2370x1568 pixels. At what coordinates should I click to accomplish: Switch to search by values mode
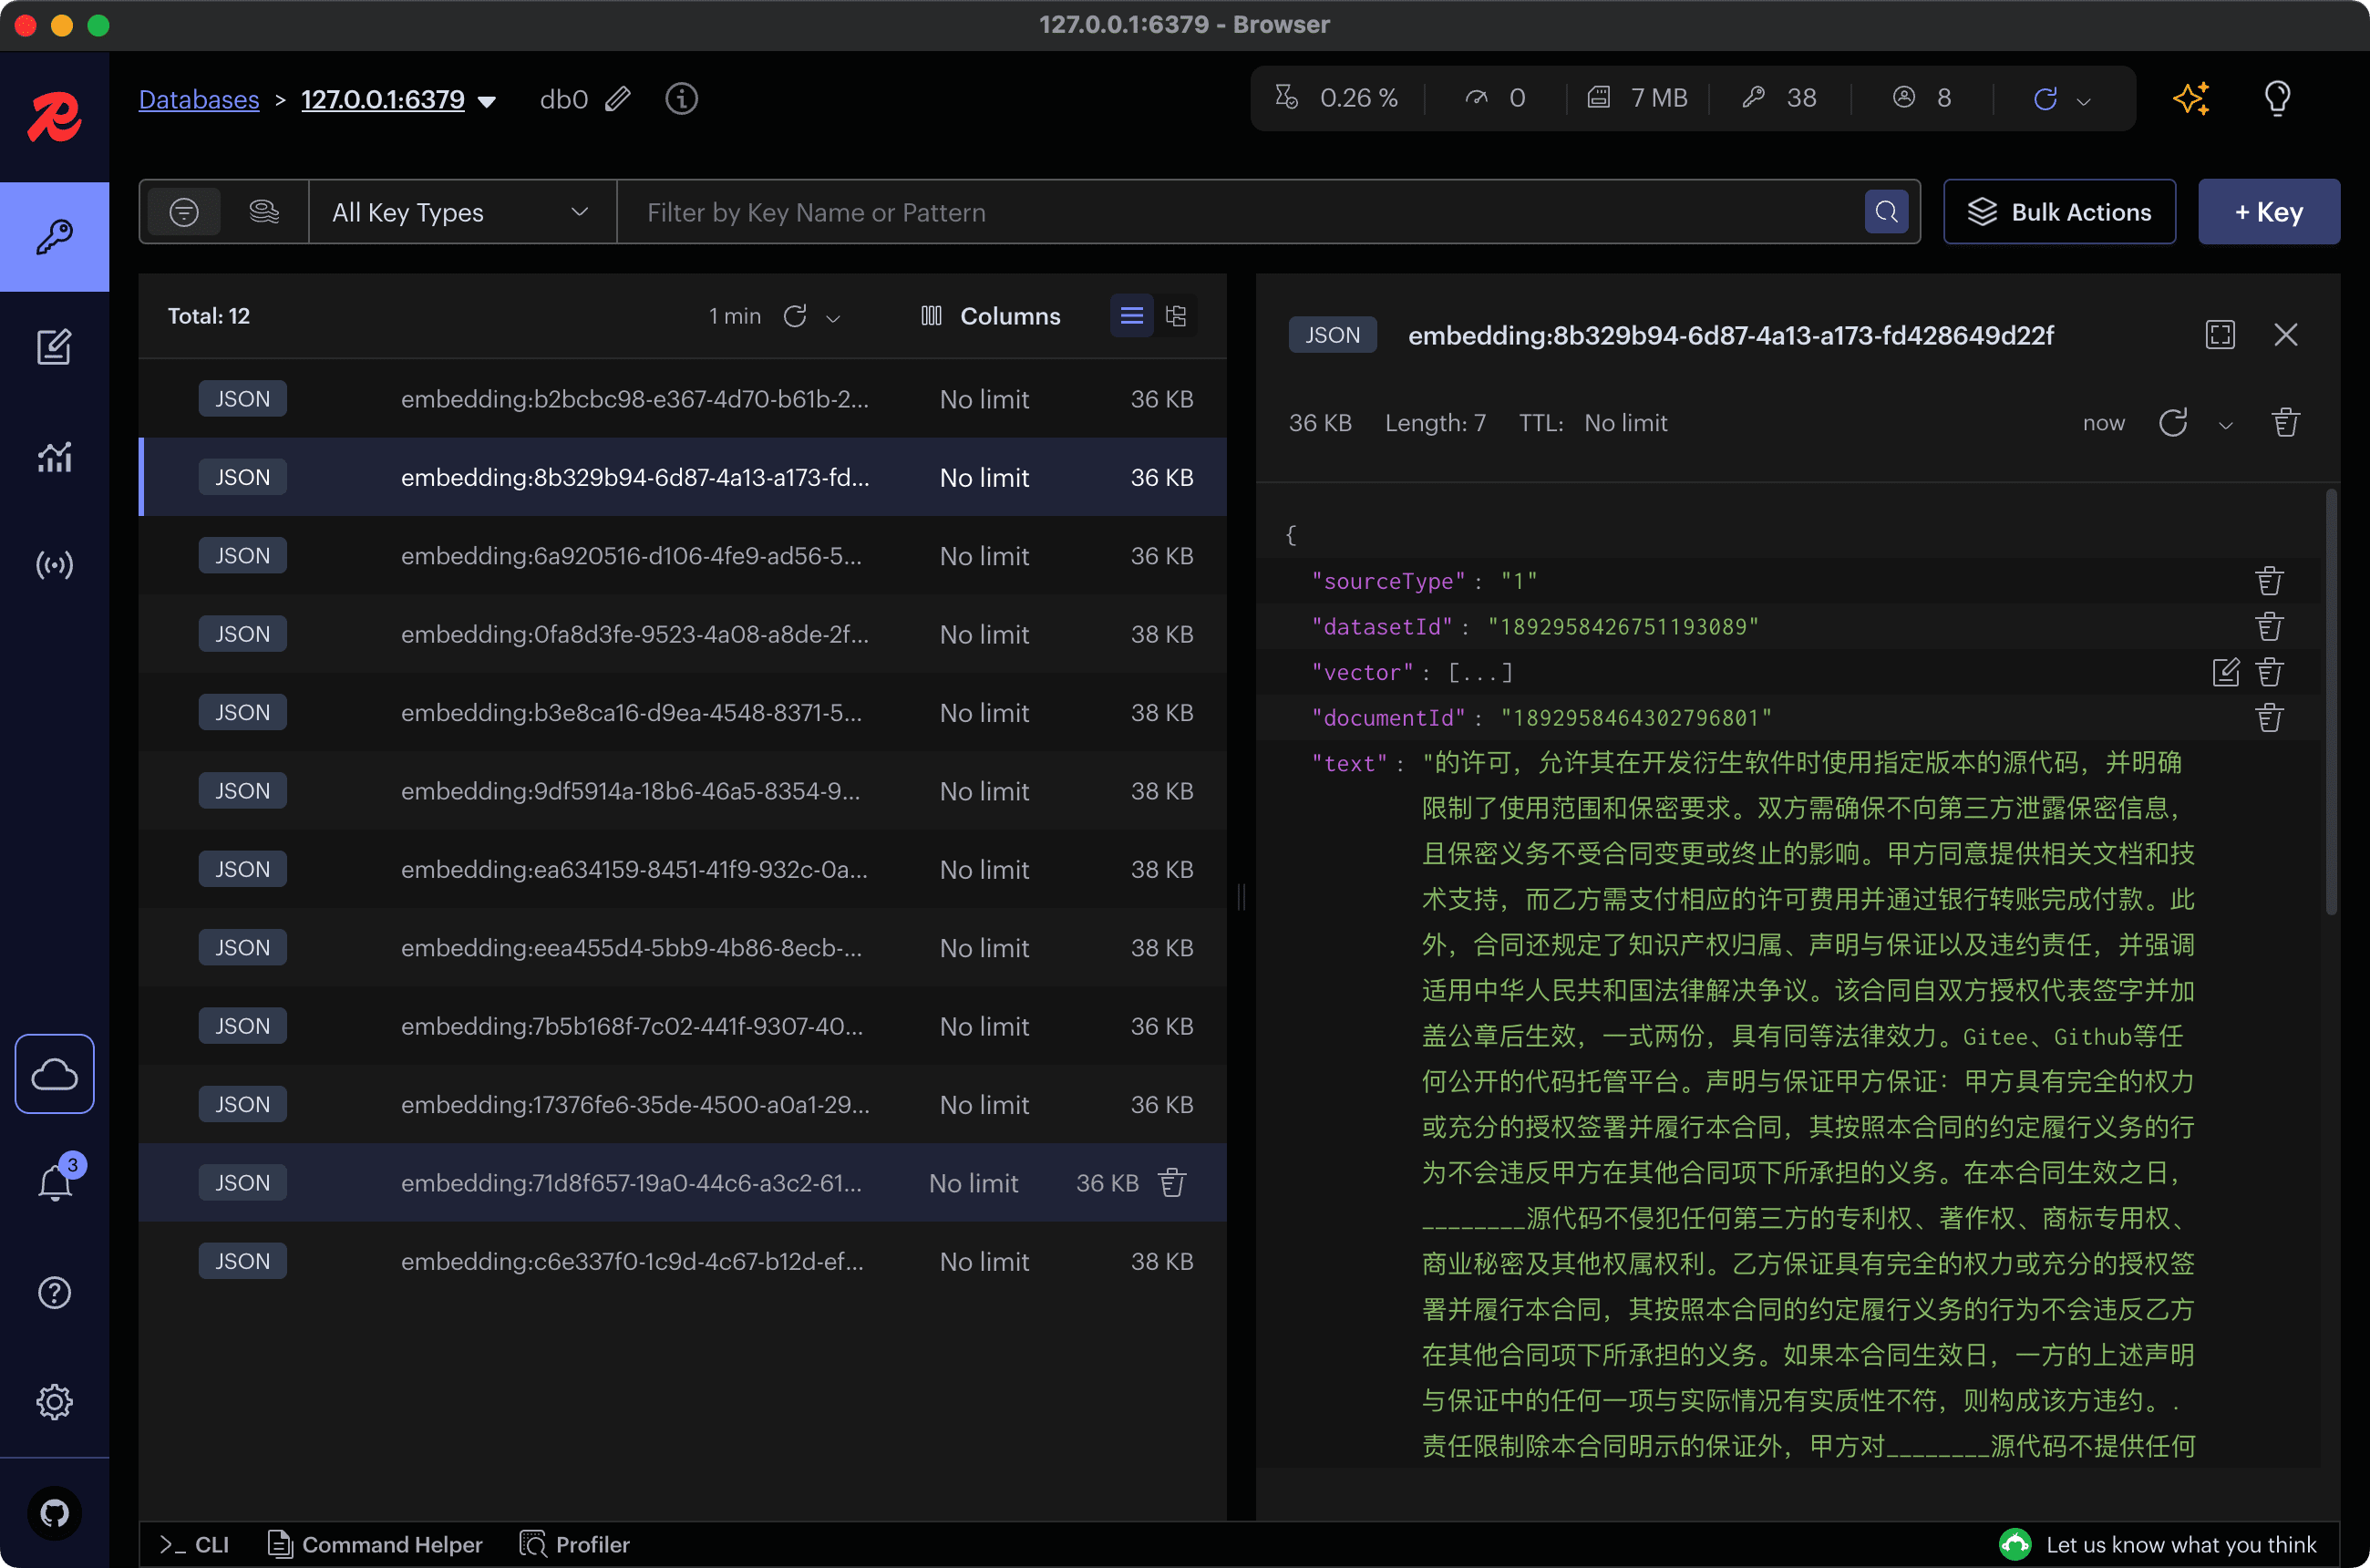coord(264,212)
